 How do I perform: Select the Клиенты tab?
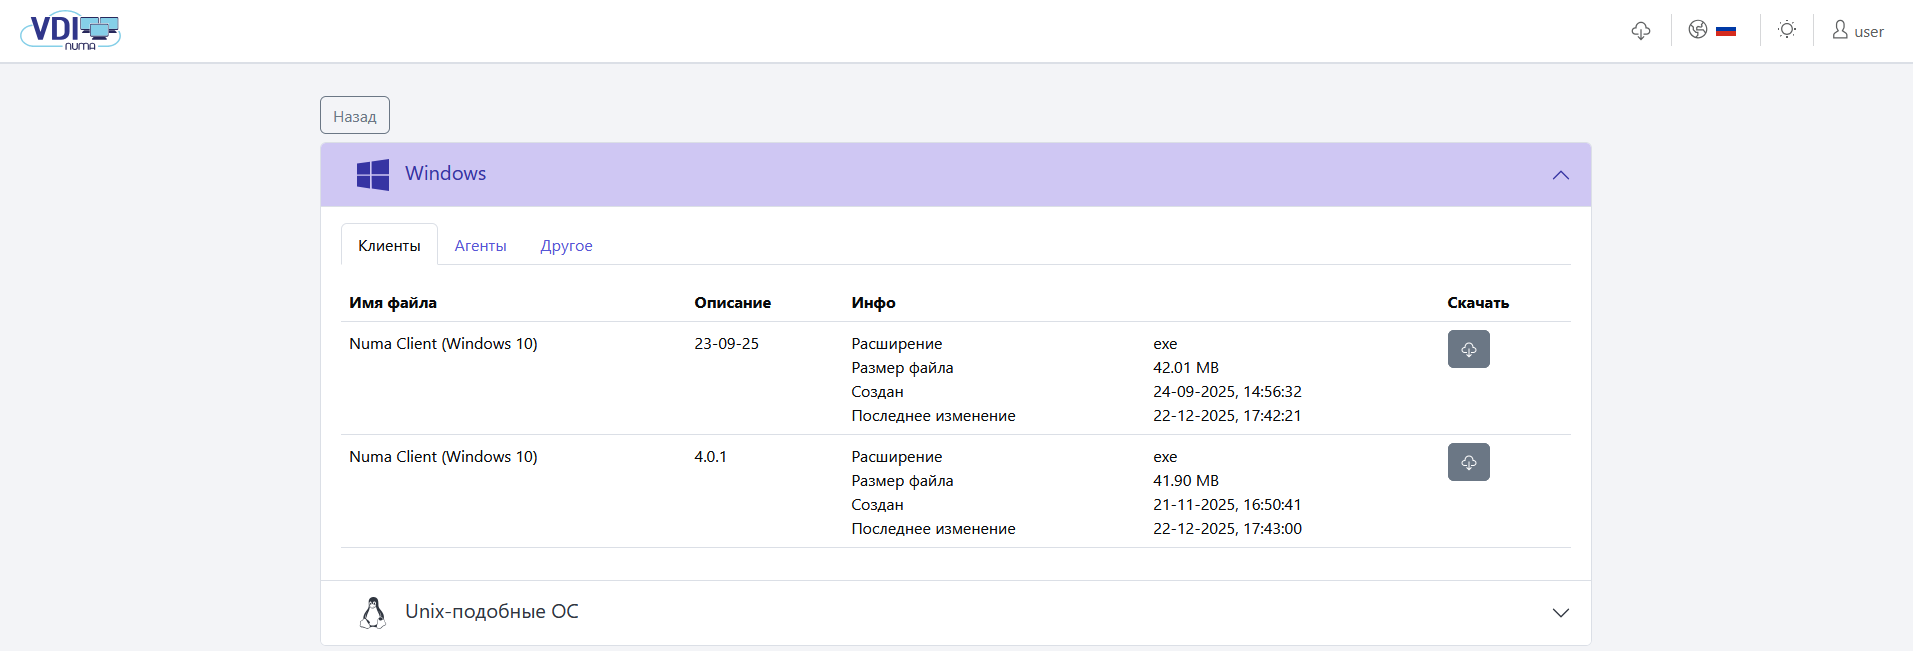coord(389,246)
